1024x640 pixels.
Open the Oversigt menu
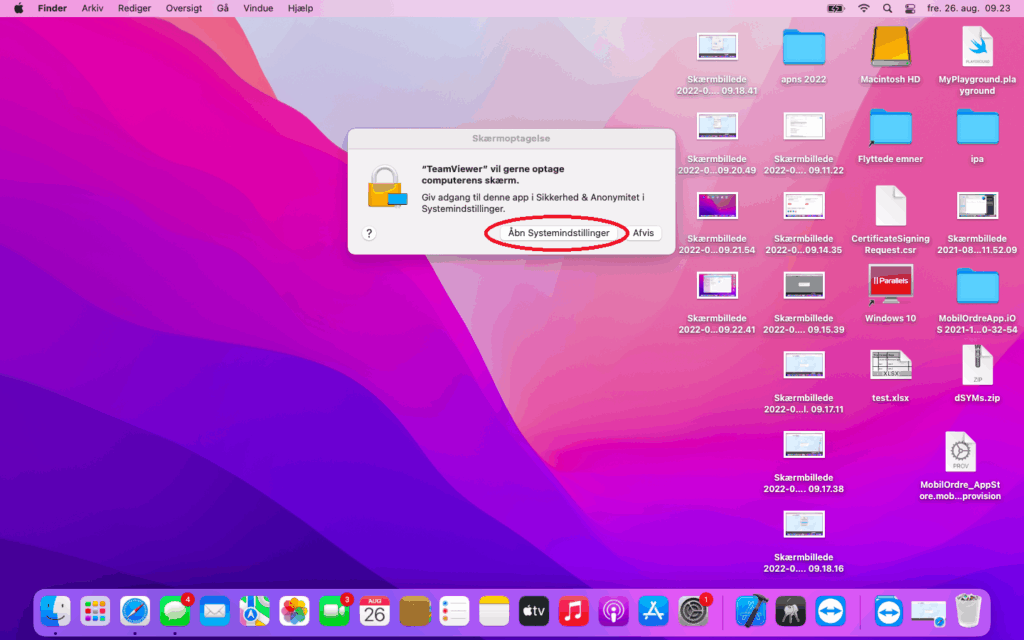click(x=183, y=8)
